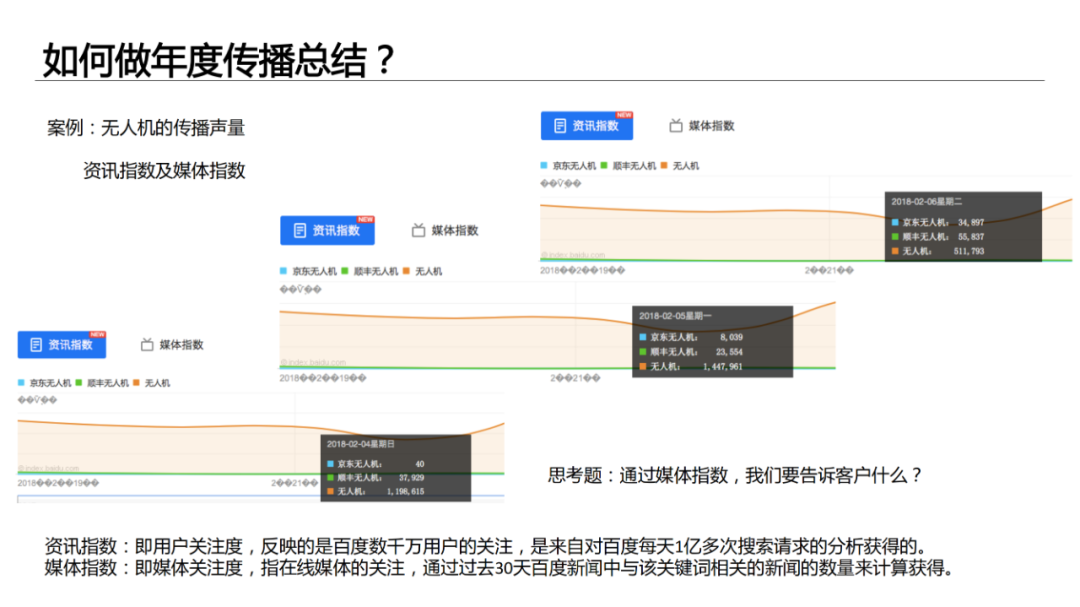Click tooltip value "40" for 京东无人机
Viewport: 1080px width, 607px height.
click(x=419, y=464)
